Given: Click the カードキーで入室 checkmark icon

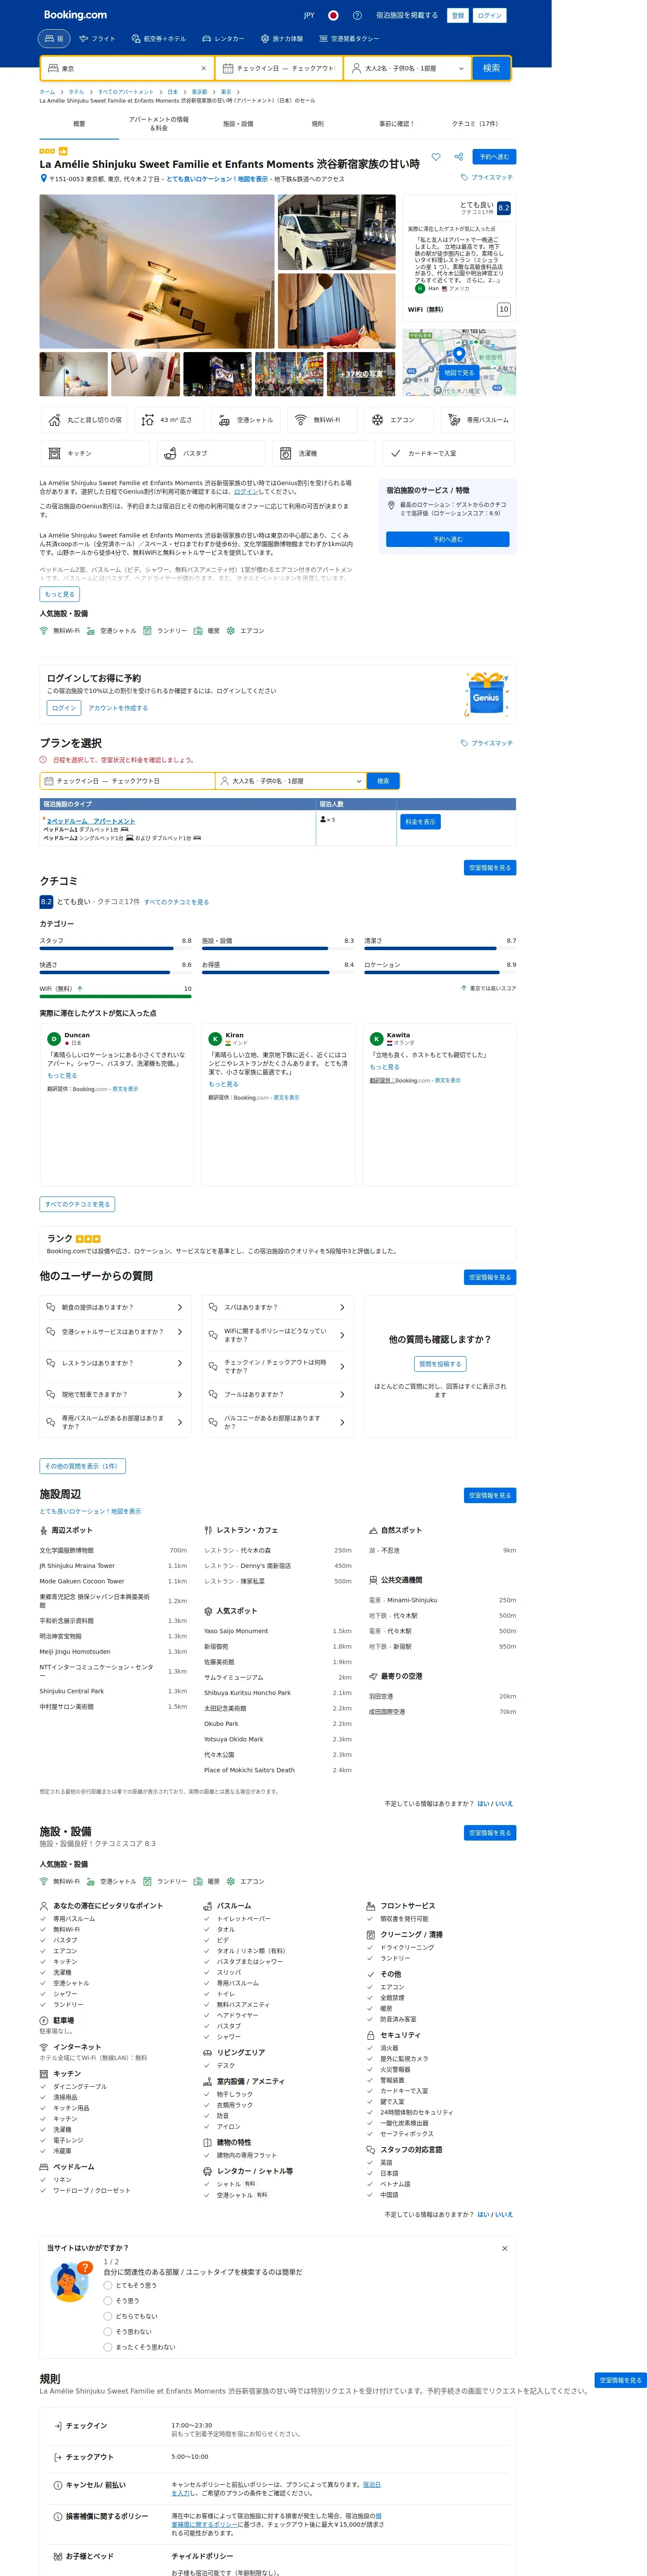Looking at the screenshot, I should point(397,453).
